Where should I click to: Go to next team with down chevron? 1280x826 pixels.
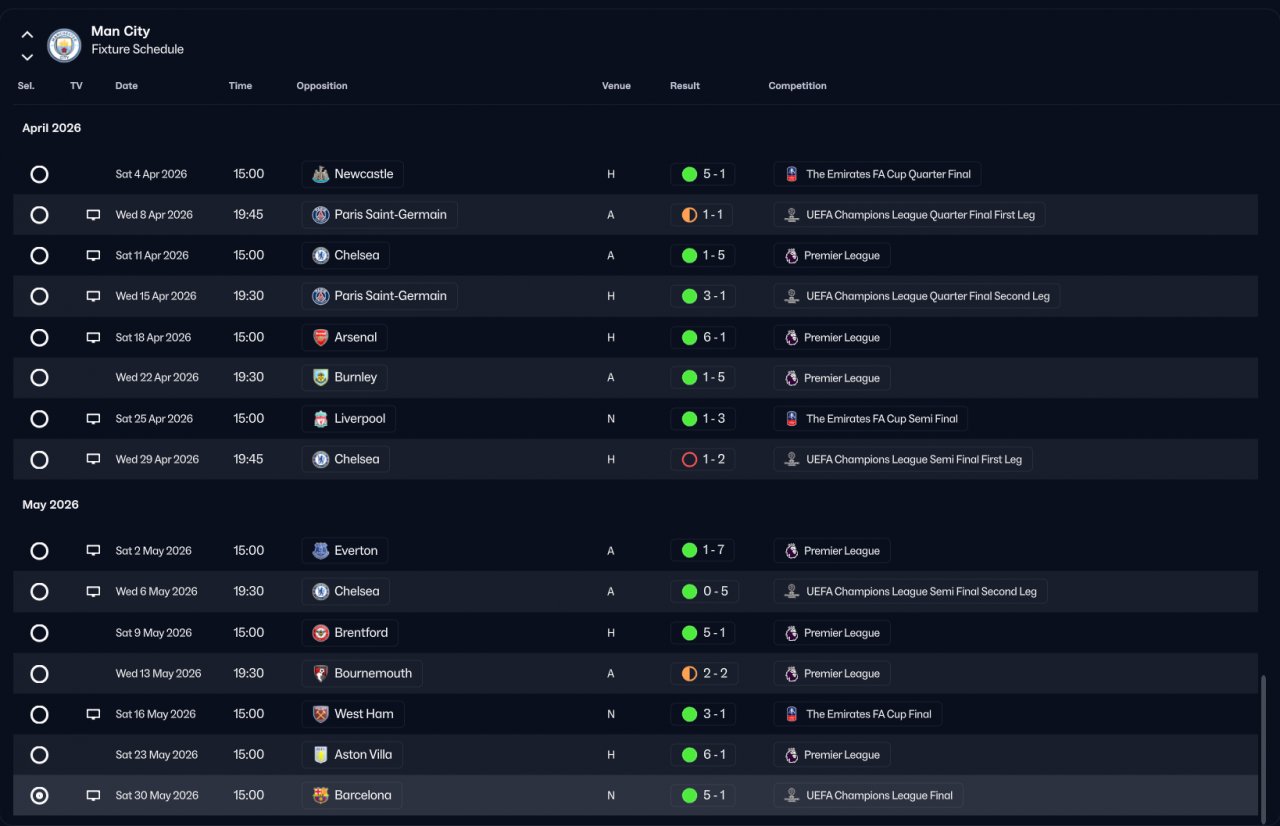pyautogui.click(x=27, y=57)
